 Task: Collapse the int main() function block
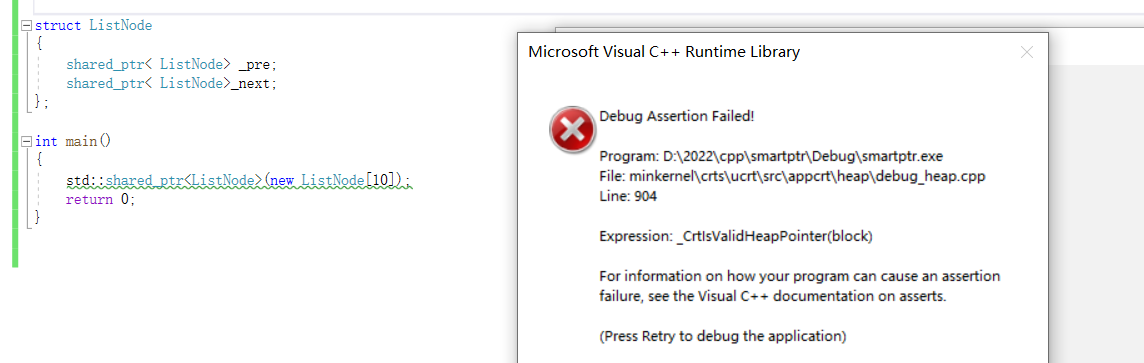tap(27, 141)
